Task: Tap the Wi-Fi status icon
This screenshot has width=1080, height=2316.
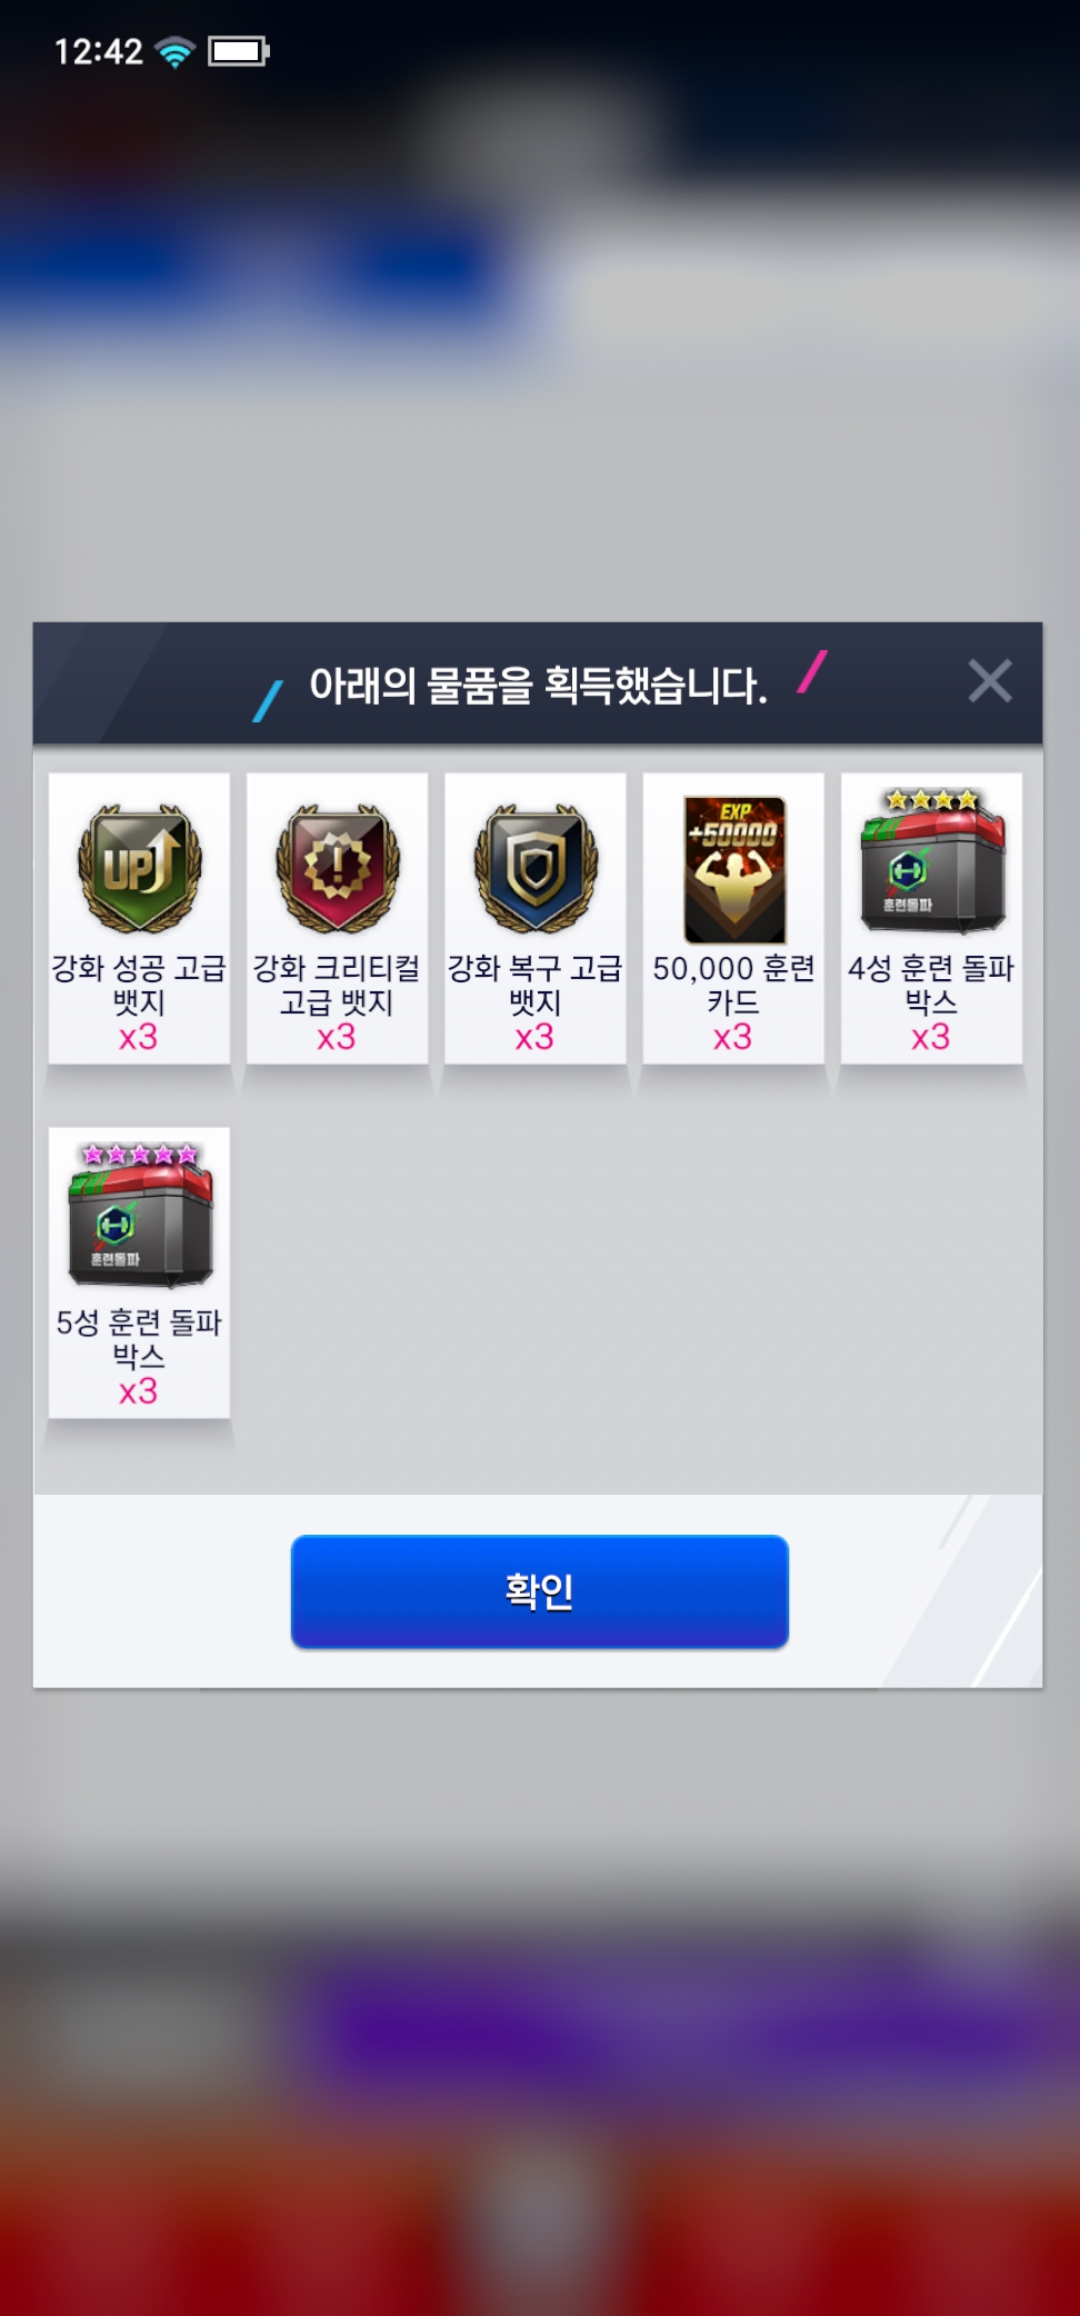Action: pos(175,51)
